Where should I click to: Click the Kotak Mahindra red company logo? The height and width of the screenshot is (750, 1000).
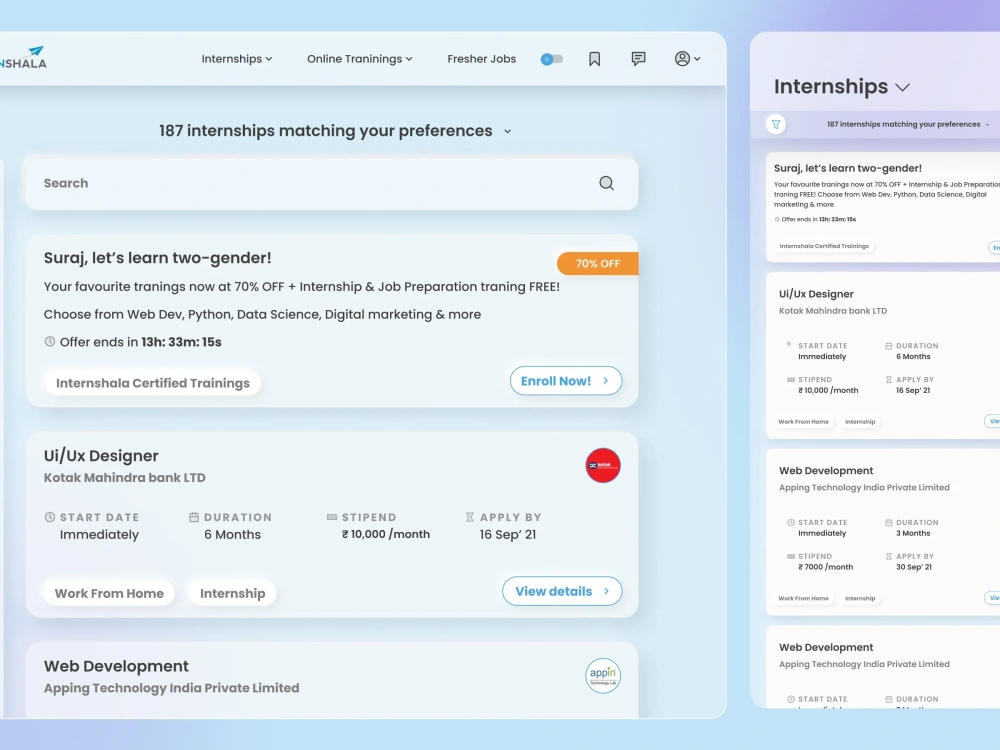(603, 465)
